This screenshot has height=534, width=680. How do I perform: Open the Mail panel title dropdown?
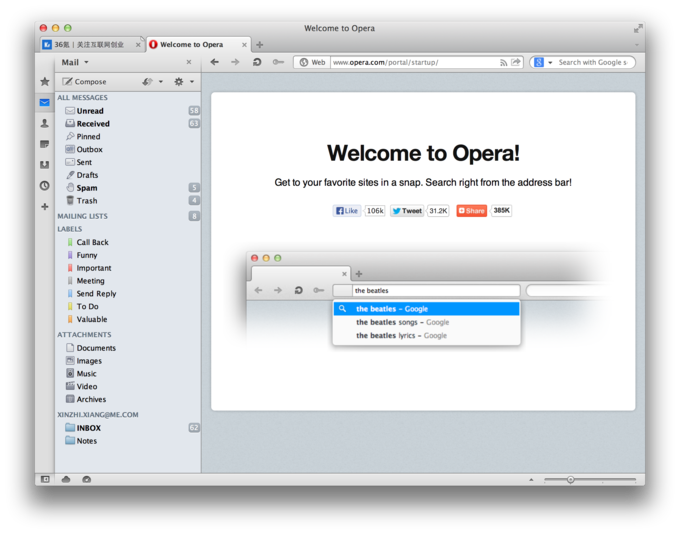(x=75, y=62)
